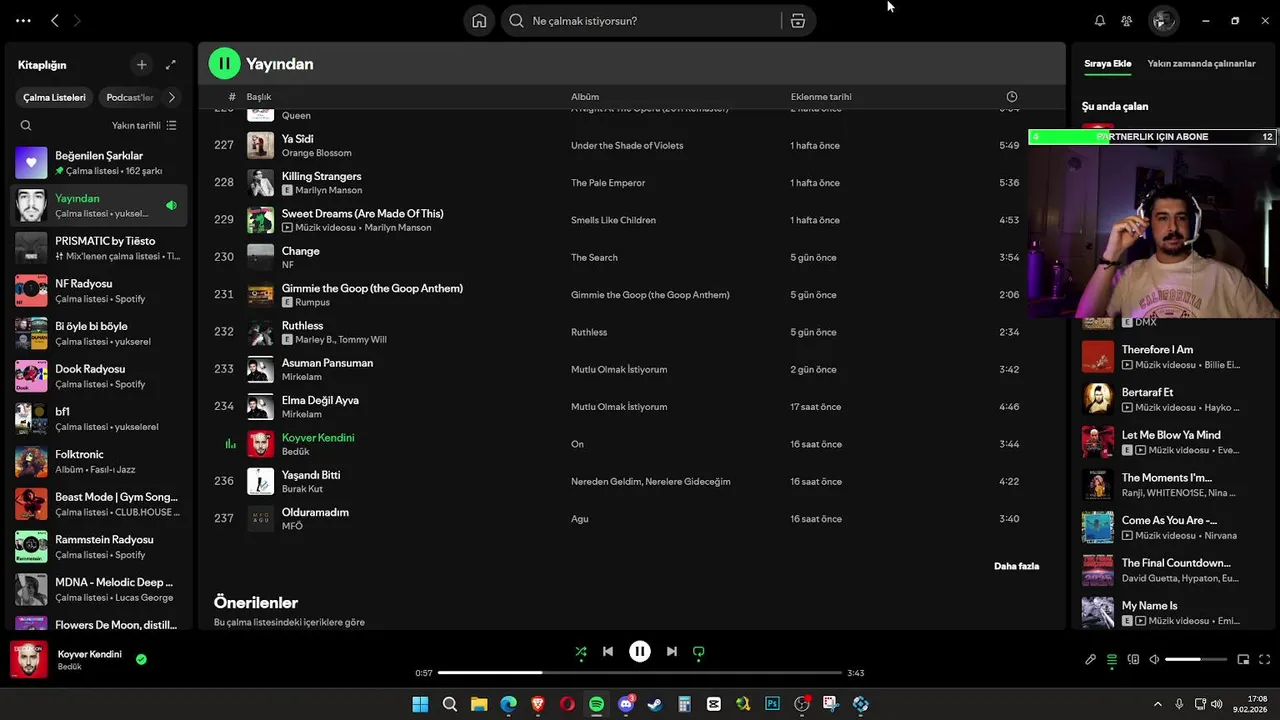Expand the library panel with arrows icon
Viewport: 1280px width, 720px height.
coord(171,65)
